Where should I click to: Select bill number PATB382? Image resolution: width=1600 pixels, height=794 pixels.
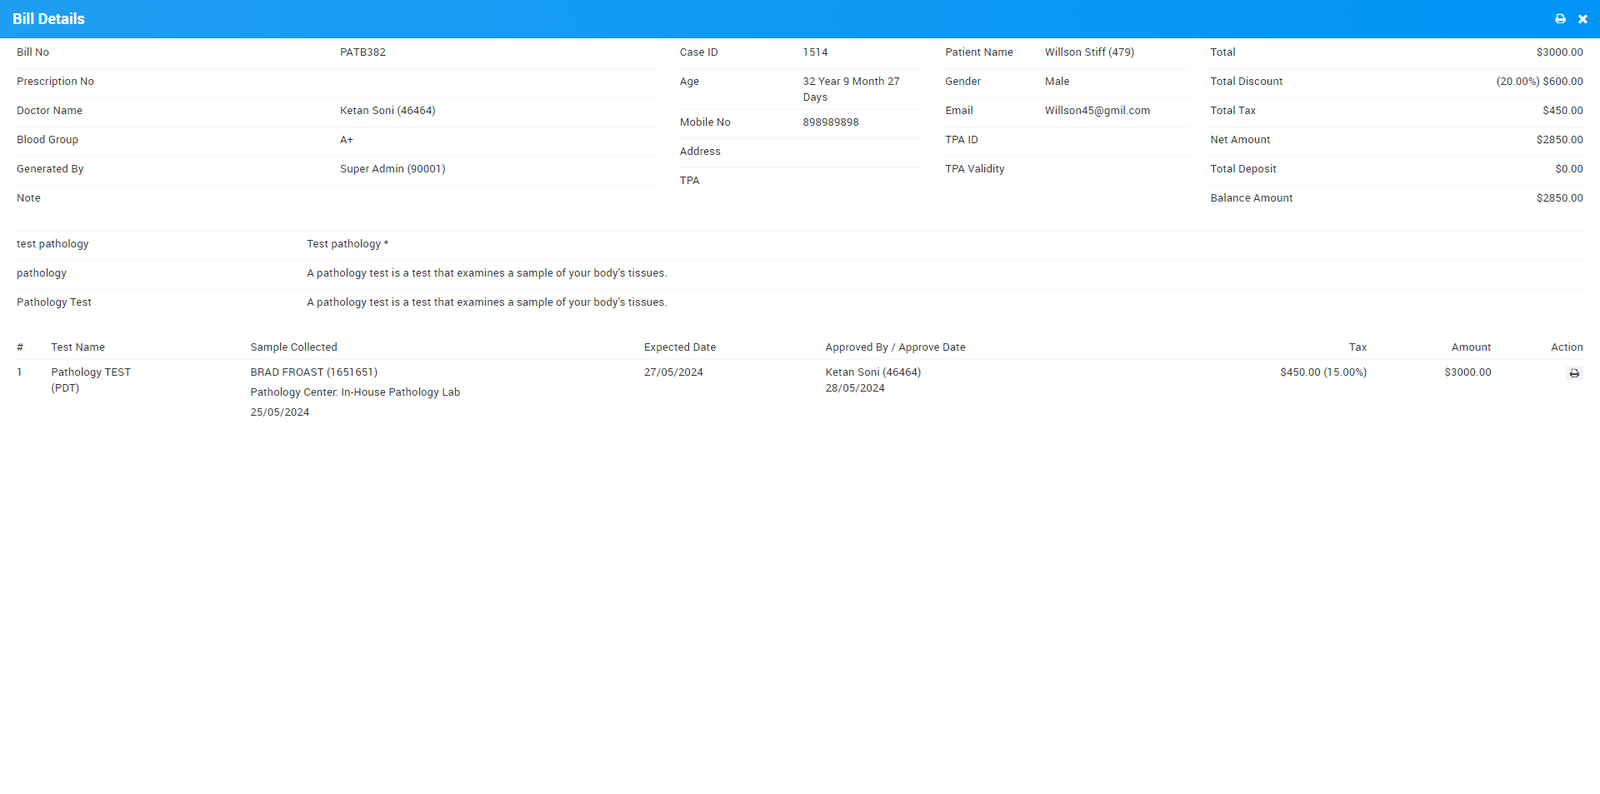(x=362, y=52)
